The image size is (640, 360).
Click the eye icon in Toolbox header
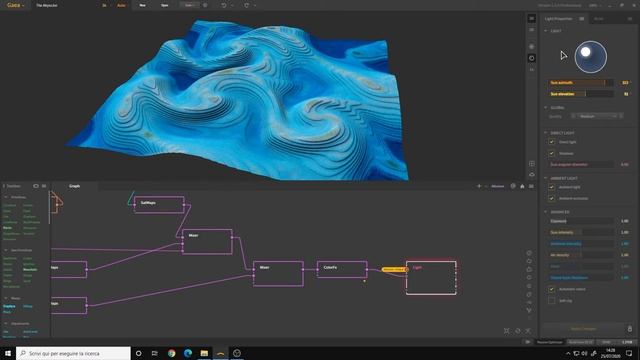click(36, 186)
